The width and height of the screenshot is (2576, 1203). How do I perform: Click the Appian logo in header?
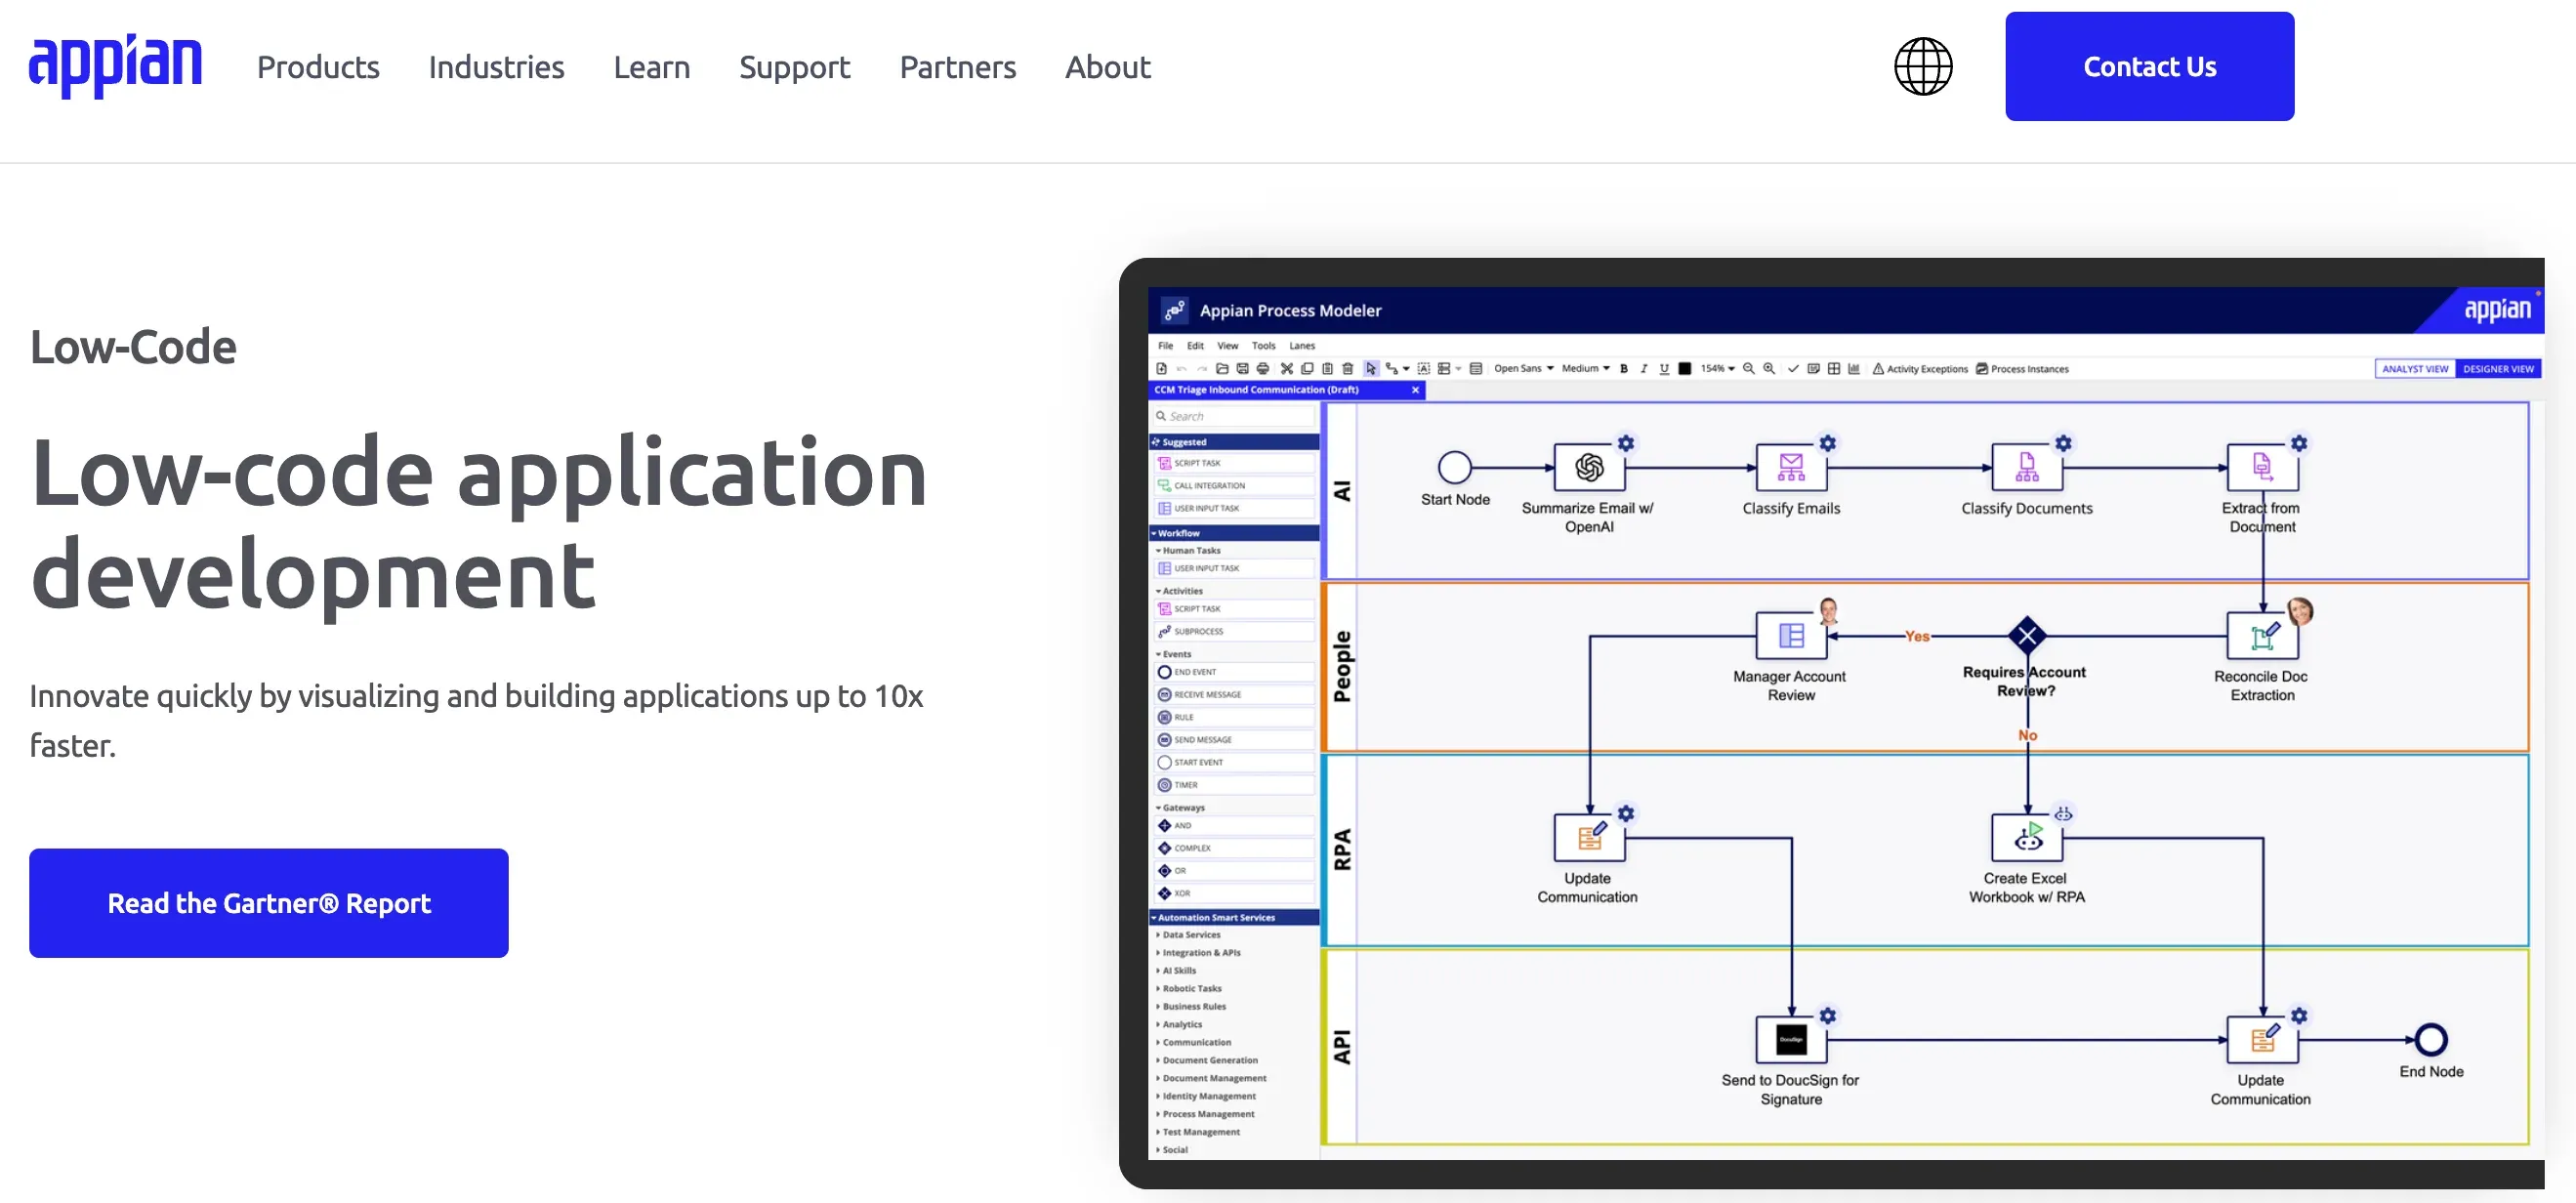point(115,66)
